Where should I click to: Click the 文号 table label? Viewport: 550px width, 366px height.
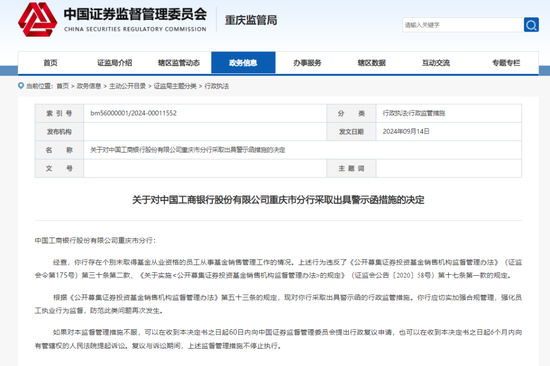click(59, 168)
